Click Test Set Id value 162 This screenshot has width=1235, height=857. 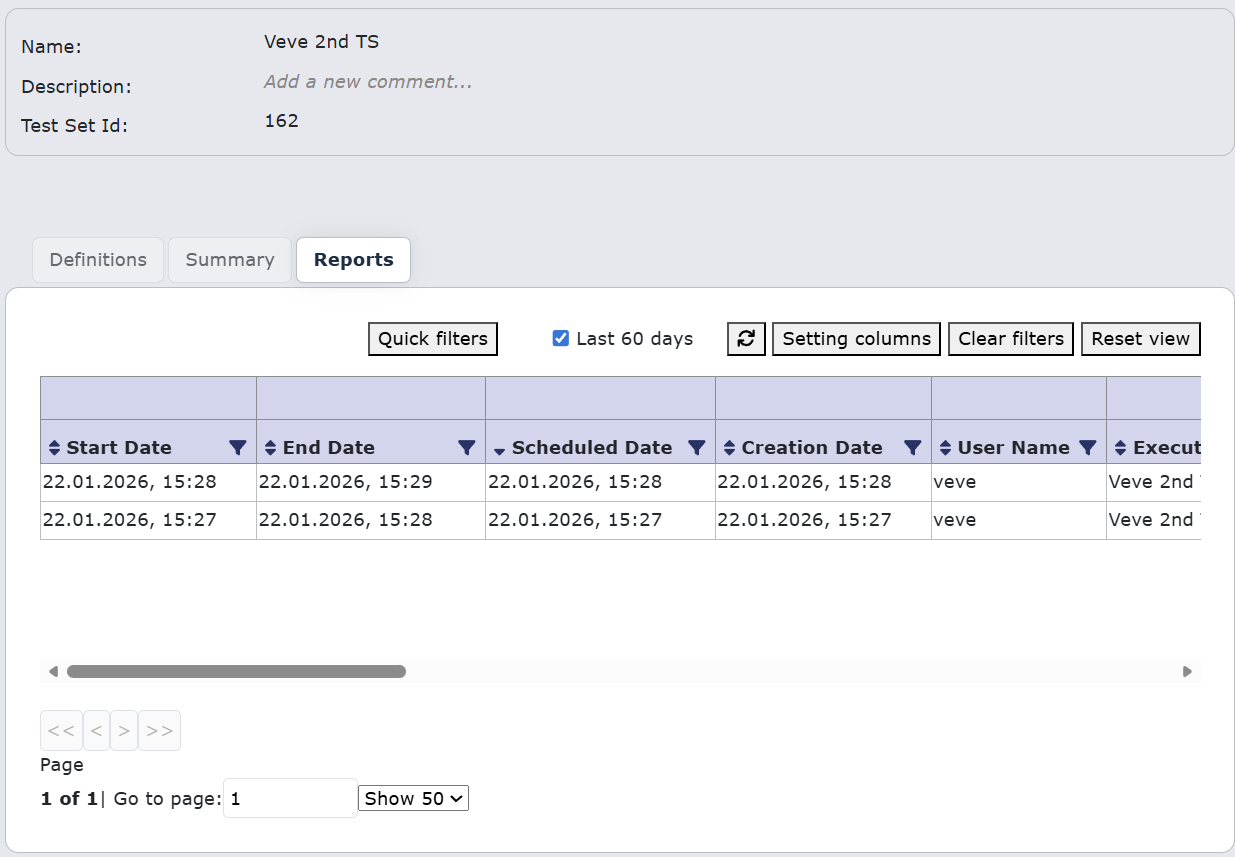click(281, 121)
